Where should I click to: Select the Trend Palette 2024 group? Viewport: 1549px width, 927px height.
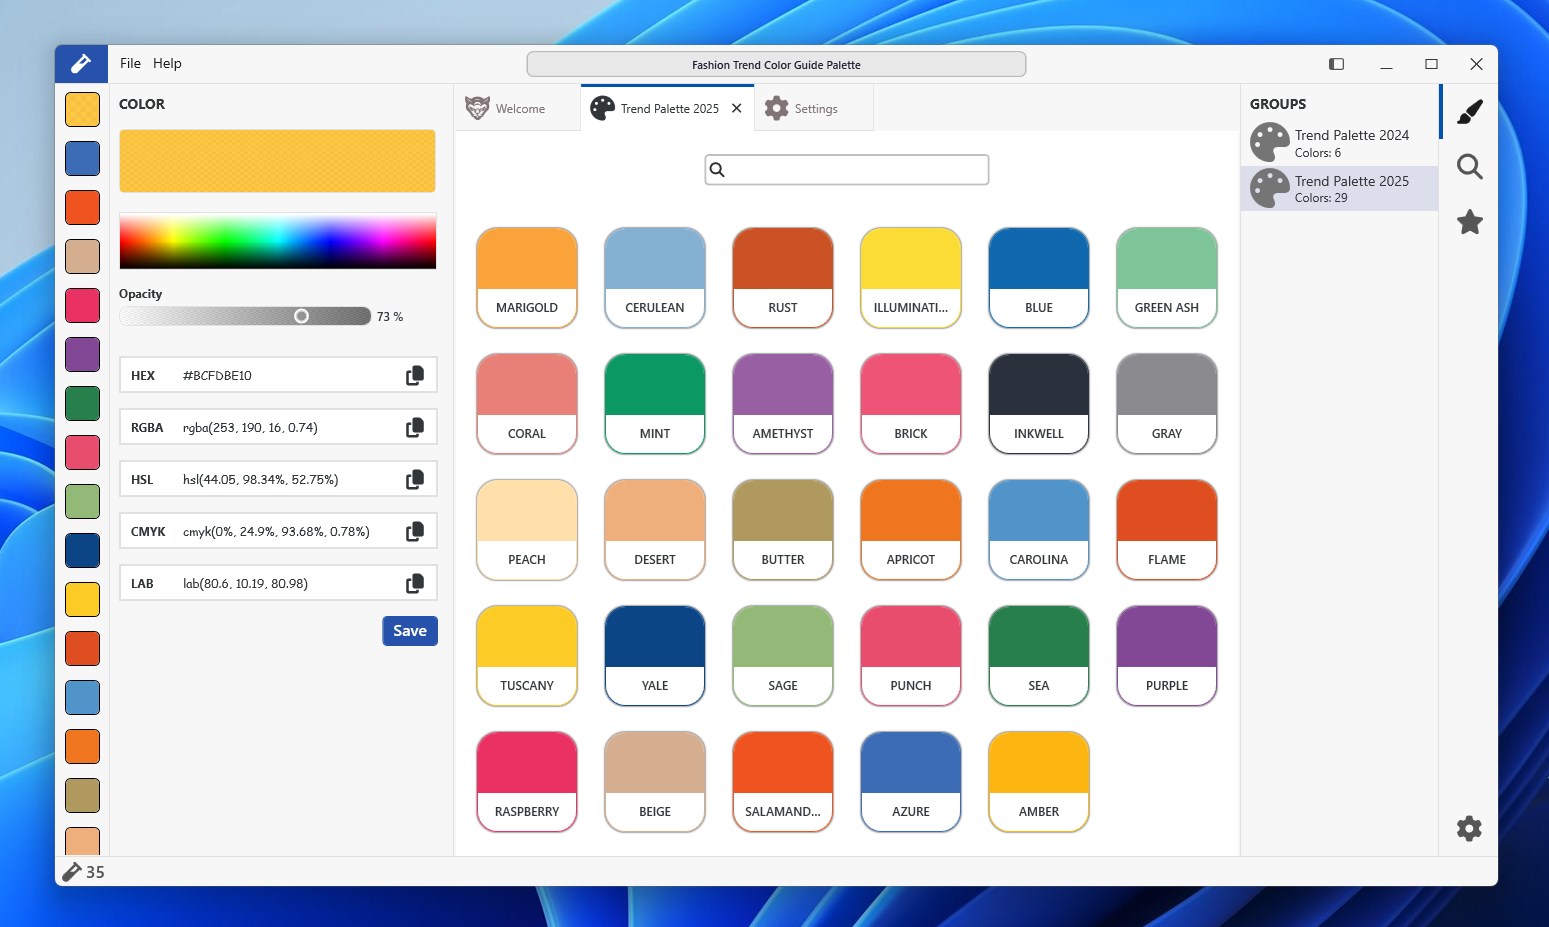coord(1339,143)
